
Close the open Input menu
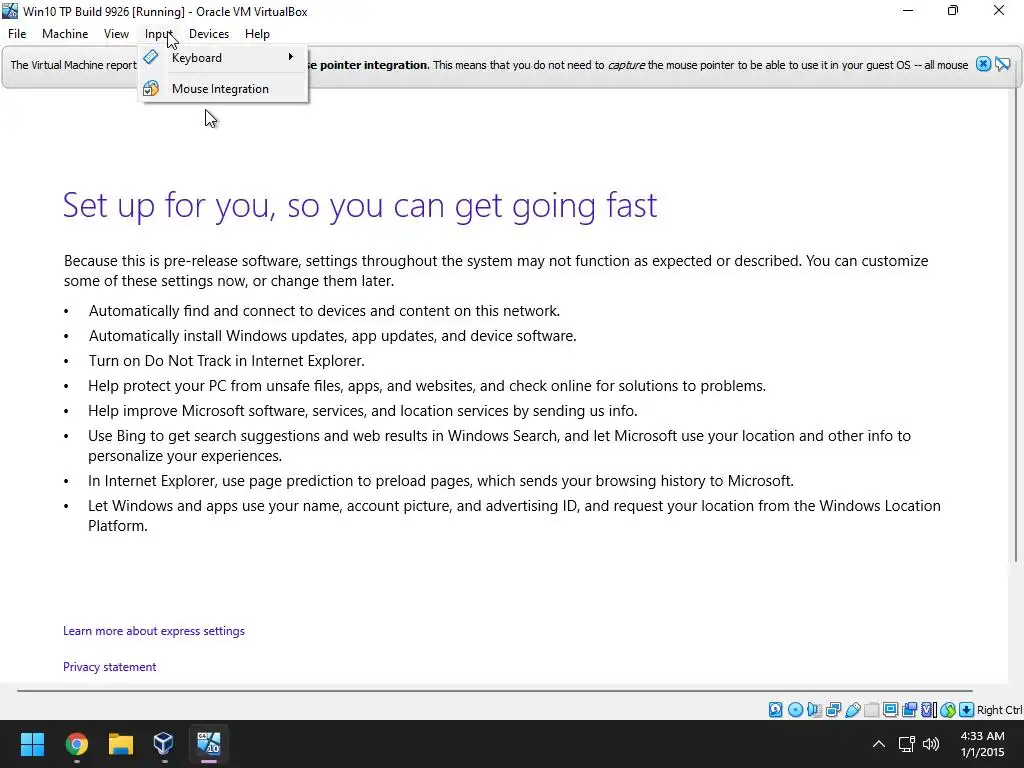click(x=159, y=34)
